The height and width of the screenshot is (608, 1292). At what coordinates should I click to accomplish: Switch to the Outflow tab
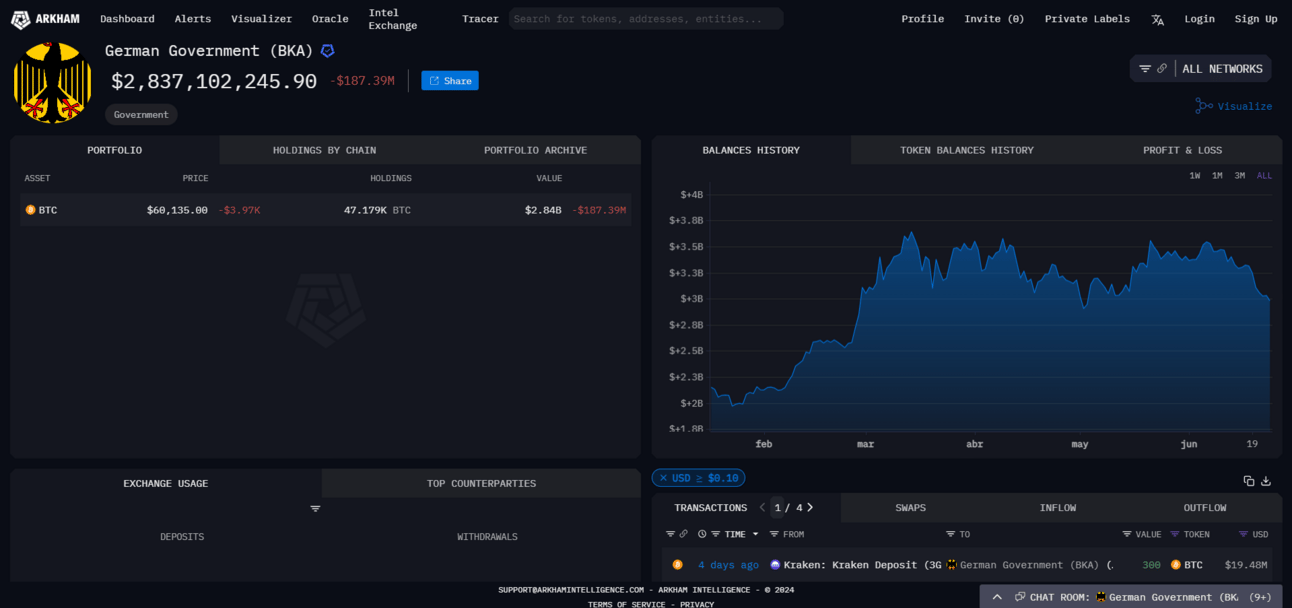1205,508
